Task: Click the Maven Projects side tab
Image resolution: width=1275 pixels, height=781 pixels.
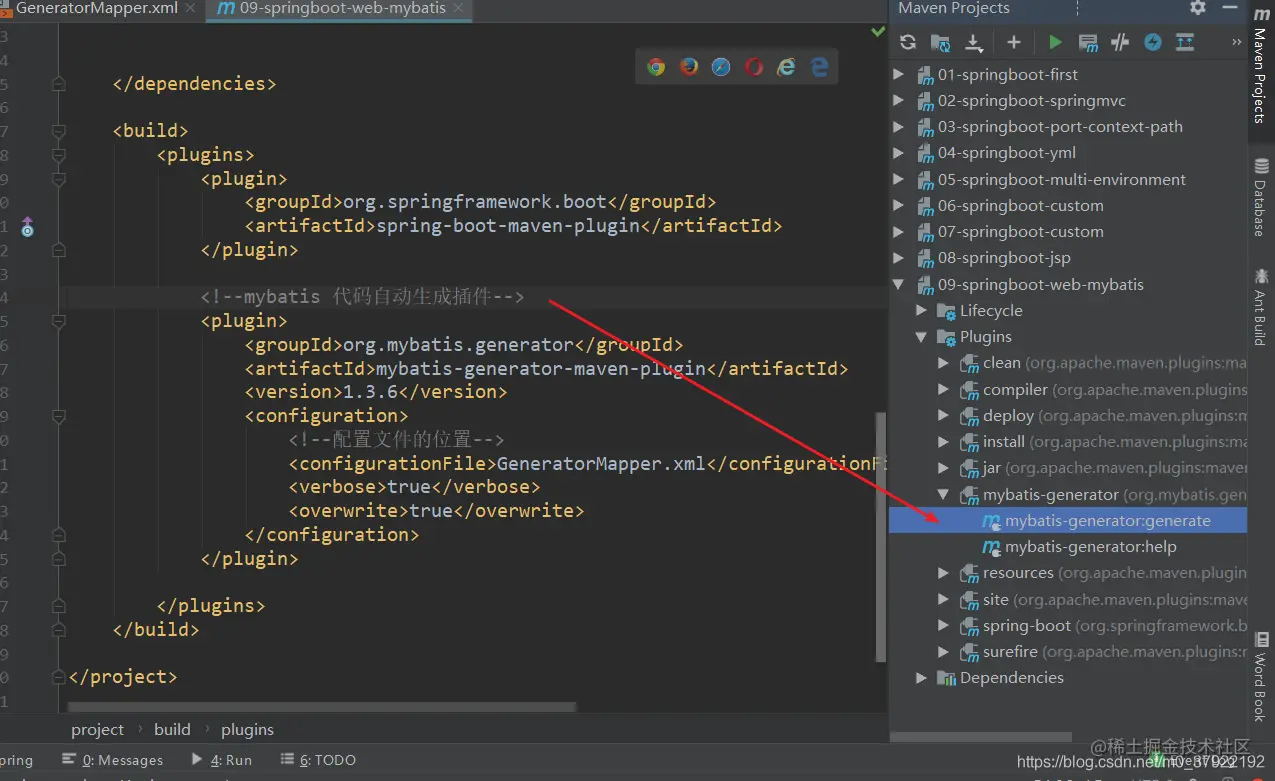Action: 1261,66
